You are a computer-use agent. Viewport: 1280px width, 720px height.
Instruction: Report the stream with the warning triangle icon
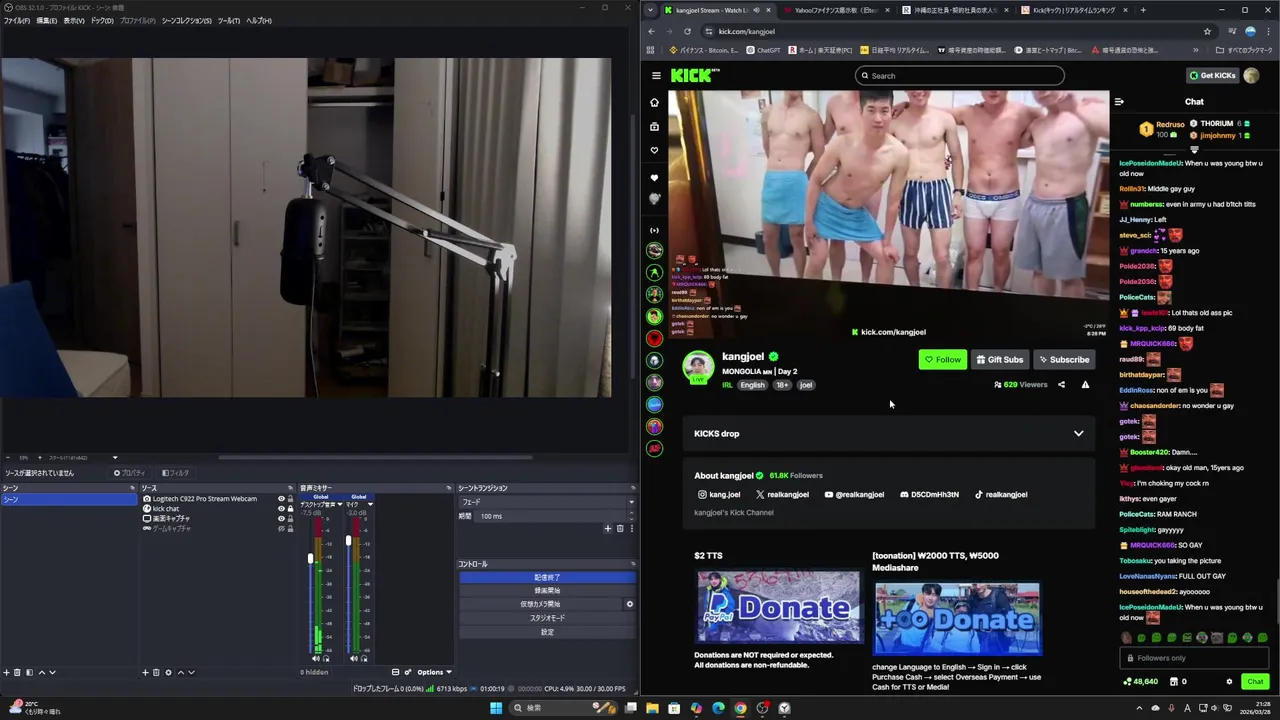pos(1085,384)
